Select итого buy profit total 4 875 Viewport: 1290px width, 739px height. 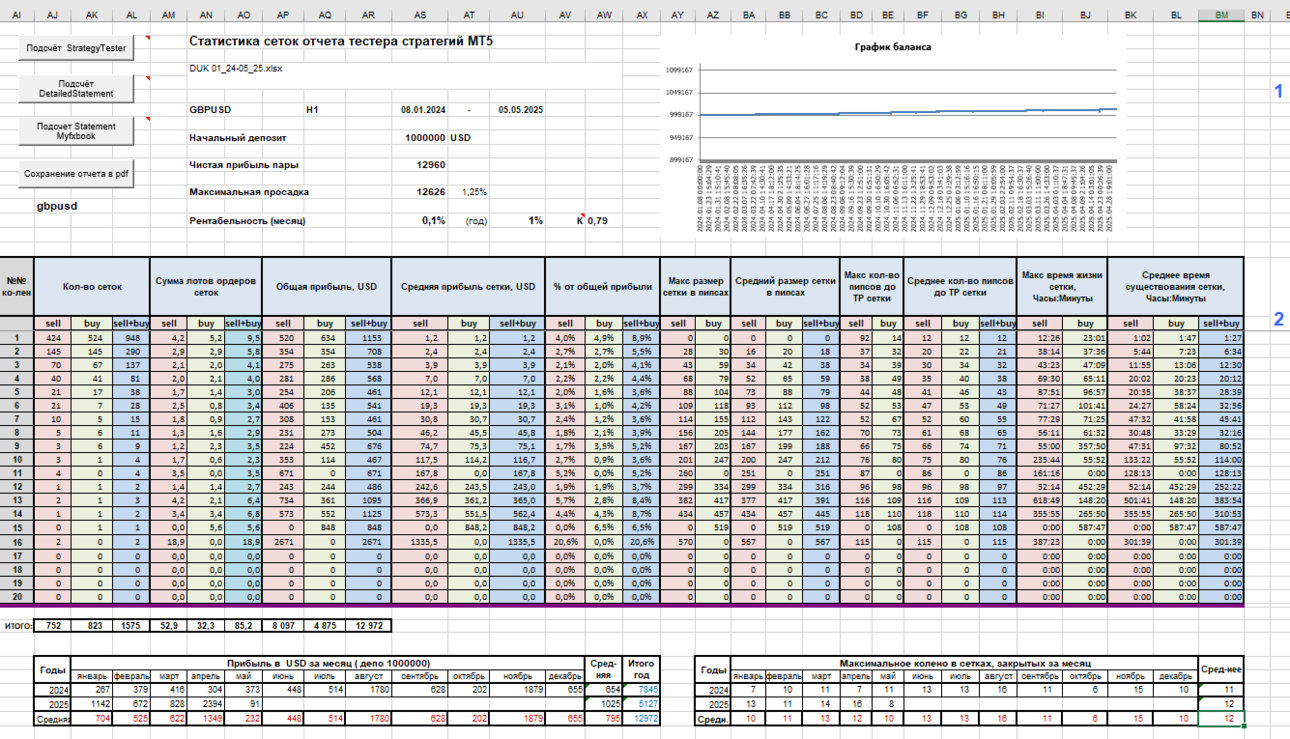(325, 625)
